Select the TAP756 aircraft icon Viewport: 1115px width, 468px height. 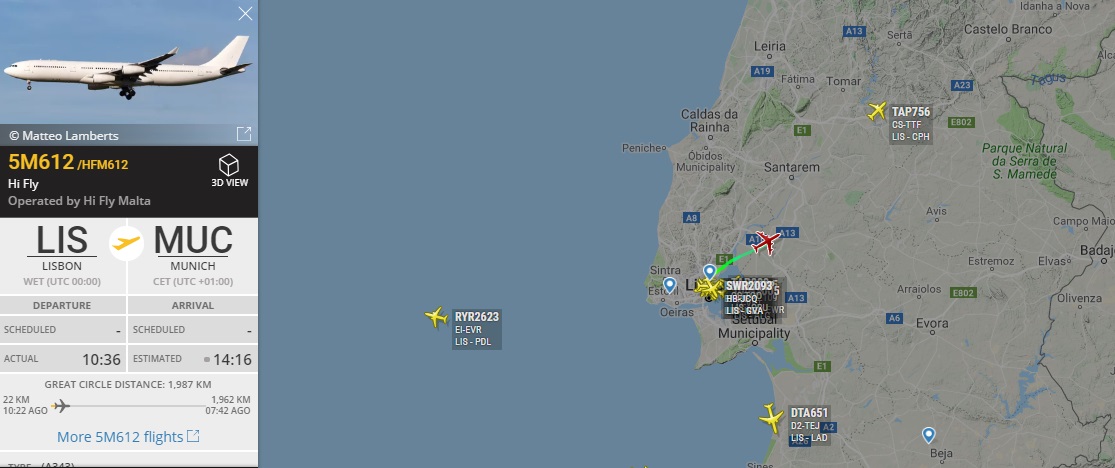tap(877, 112)
